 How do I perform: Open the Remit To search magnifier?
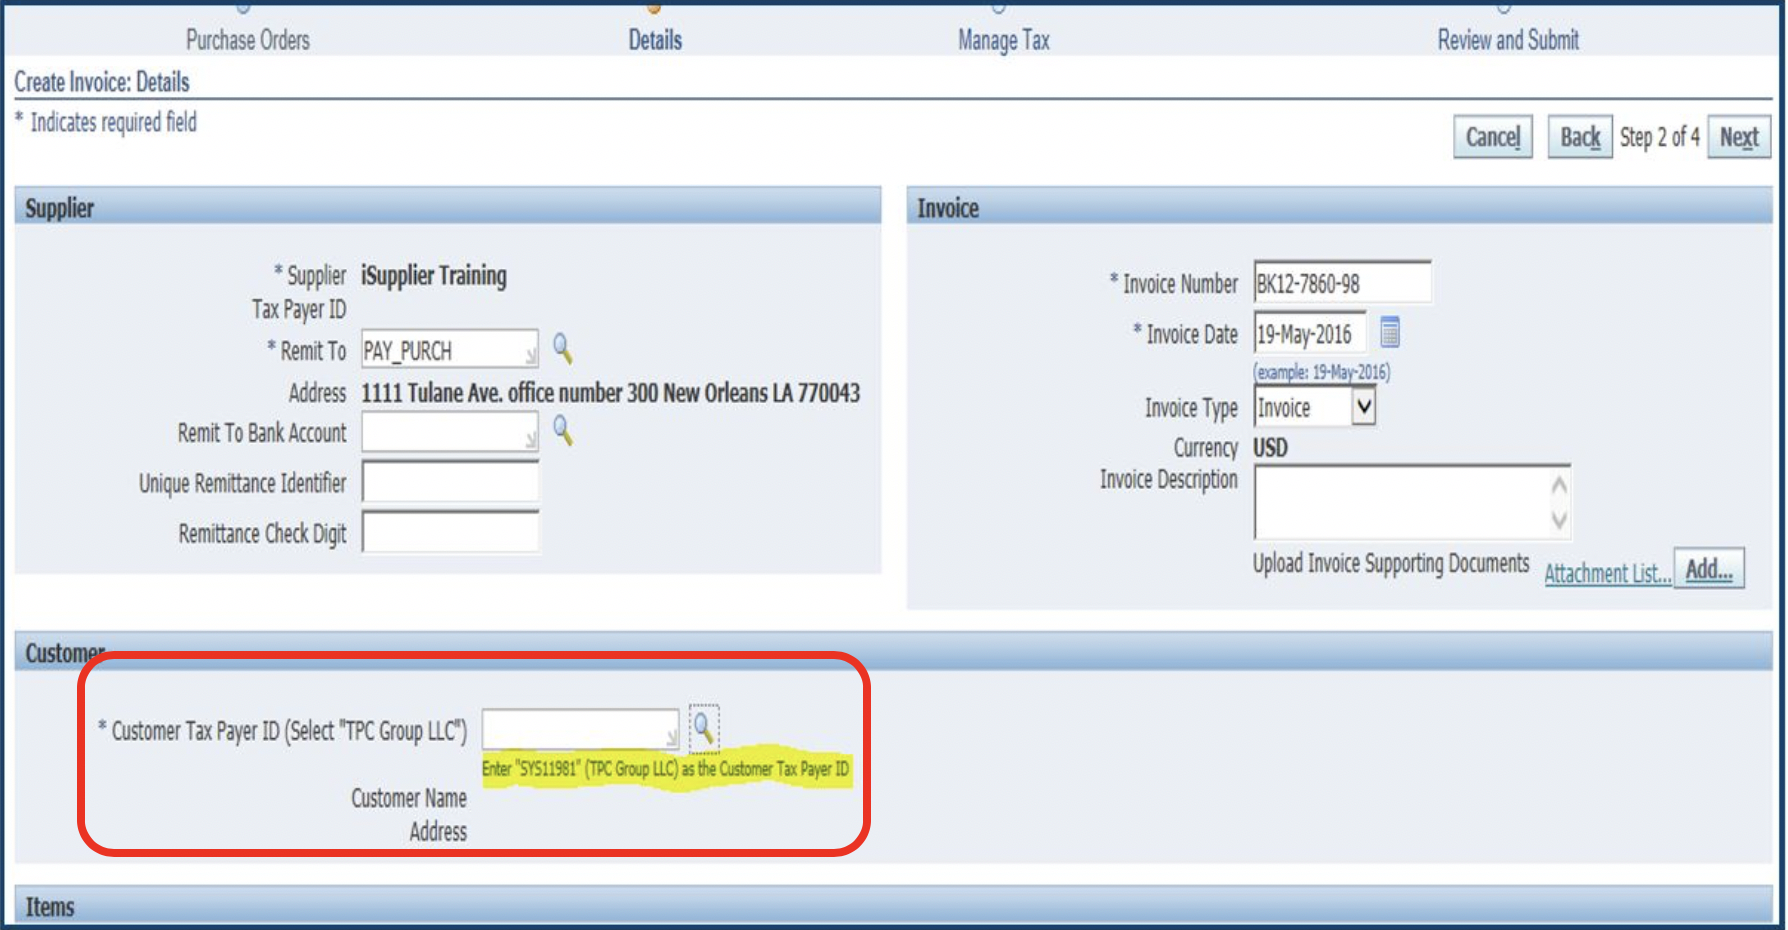click(563, 349)
